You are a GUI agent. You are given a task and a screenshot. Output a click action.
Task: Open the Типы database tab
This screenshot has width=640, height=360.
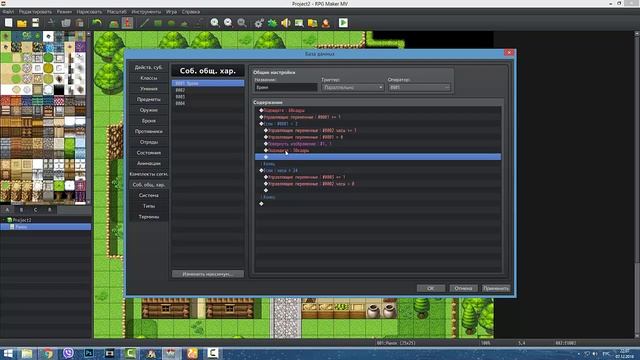pyautogui.click(x=149, y=206)
